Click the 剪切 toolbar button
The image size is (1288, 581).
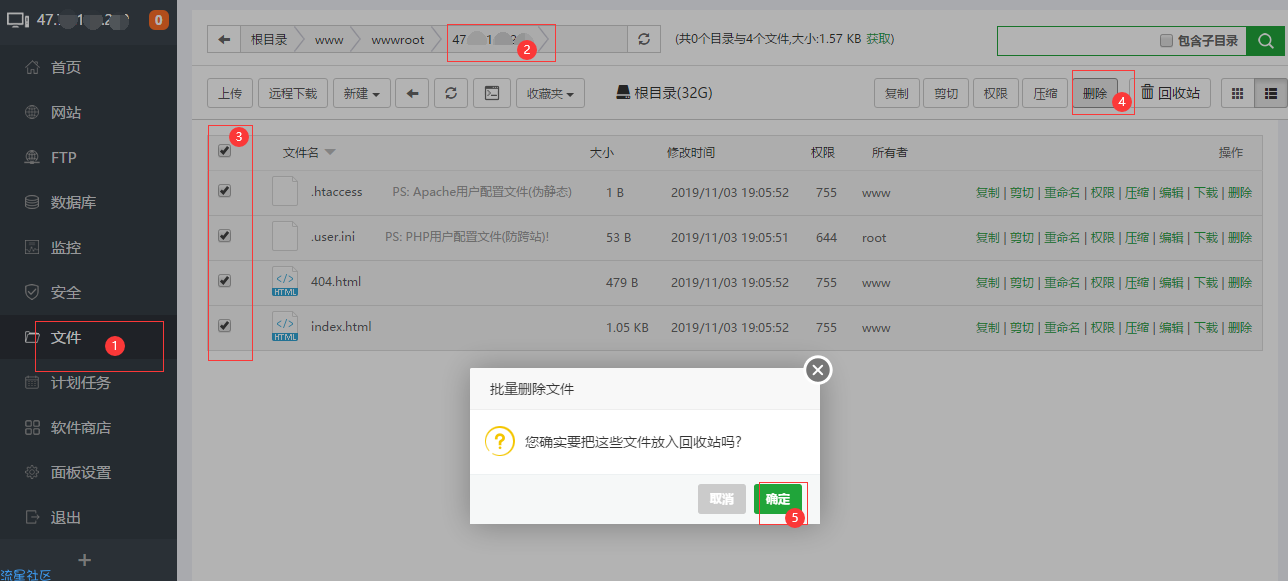946,93
